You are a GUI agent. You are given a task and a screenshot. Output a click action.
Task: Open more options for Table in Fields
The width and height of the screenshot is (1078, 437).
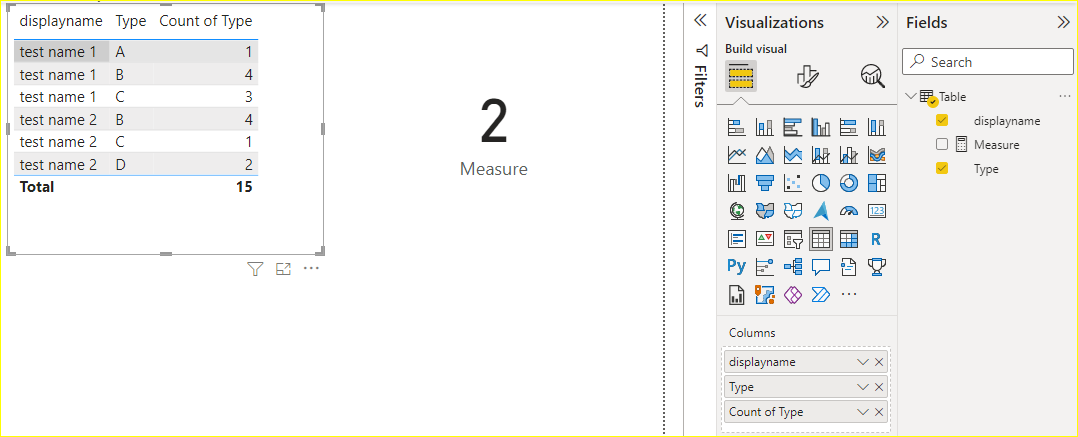click(1065, 96)
